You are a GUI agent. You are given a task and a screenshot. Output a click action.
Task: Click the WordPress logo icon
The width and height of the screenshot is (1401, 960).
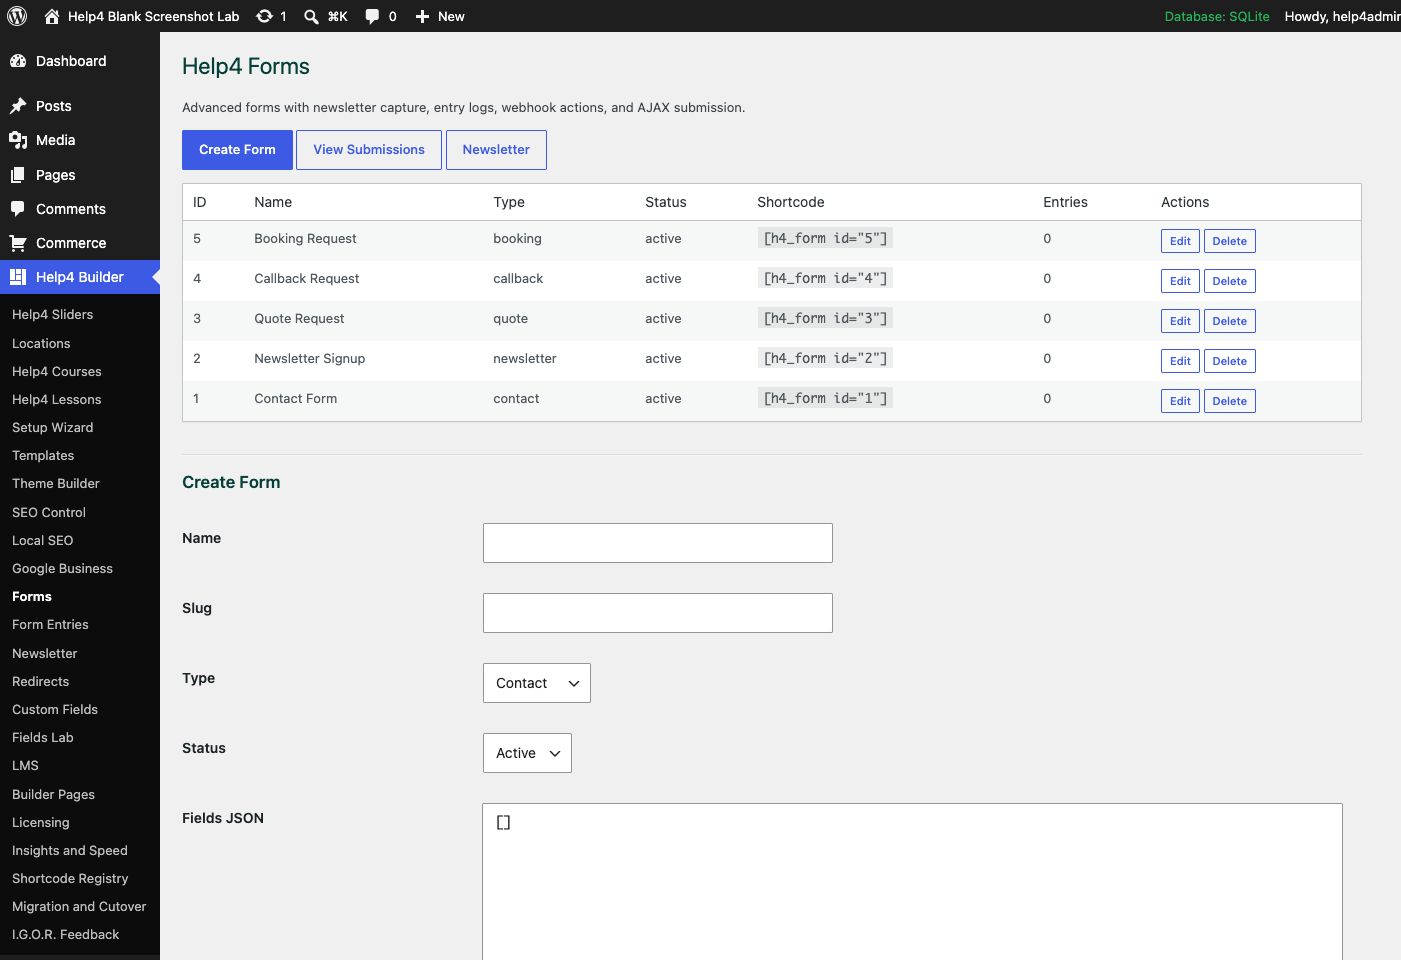pos(17,16)
